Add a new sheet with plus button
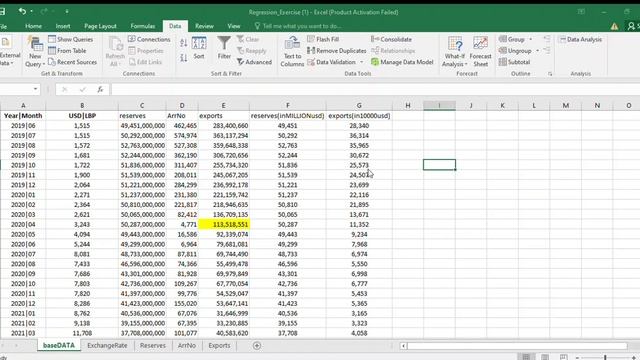 coord(257,346)
